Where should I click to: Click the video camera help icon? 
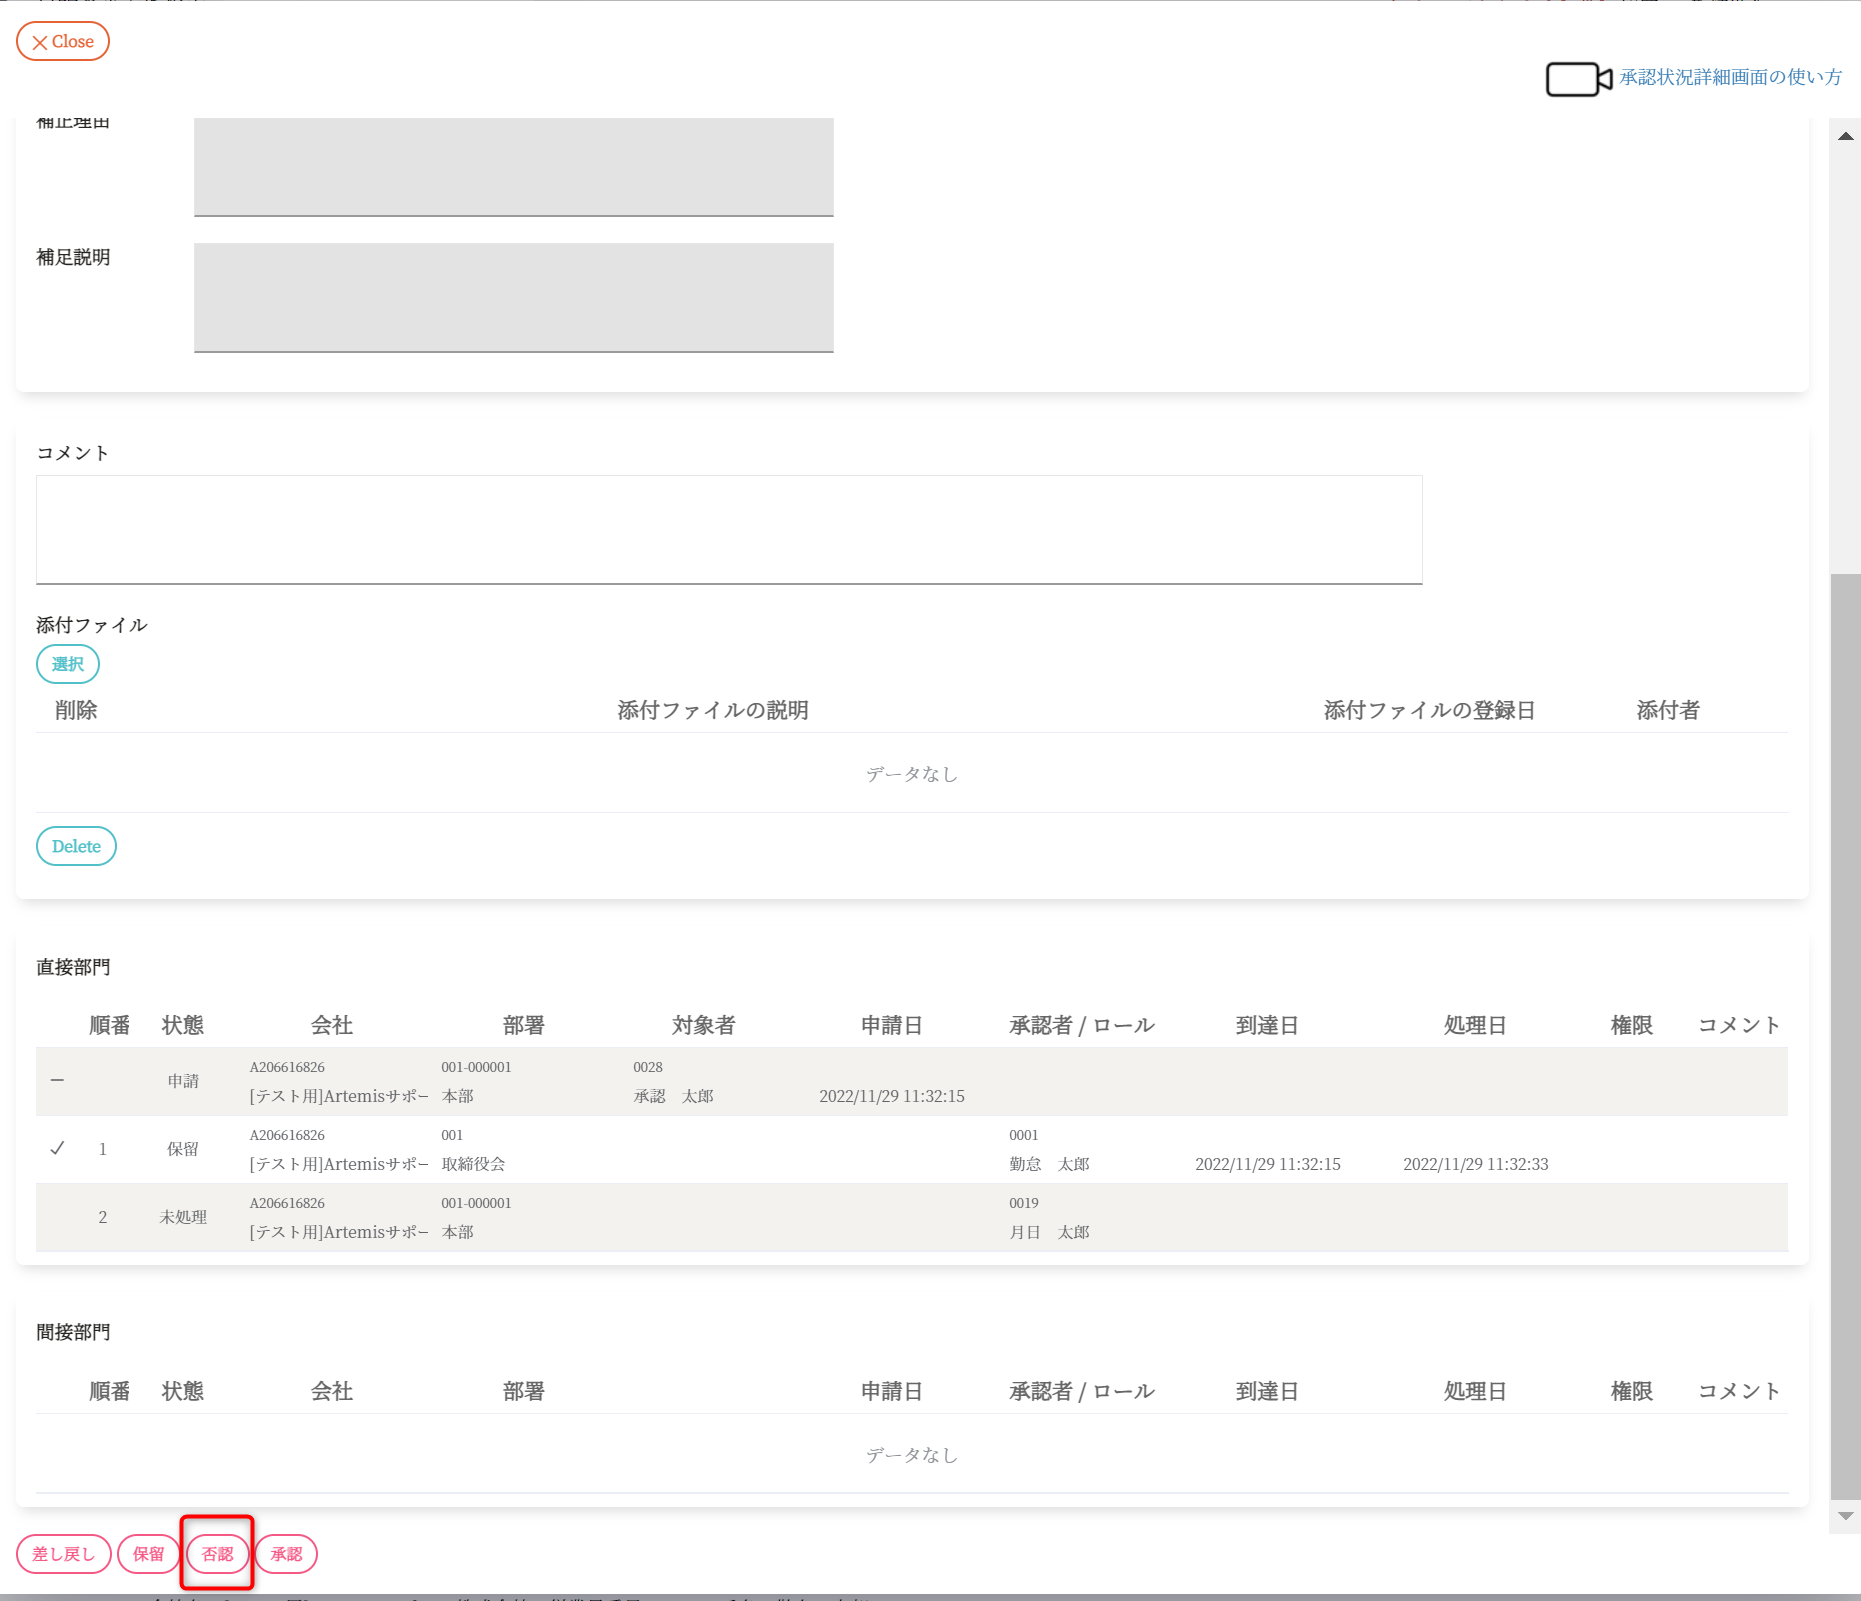click(x=1578, y=79)
